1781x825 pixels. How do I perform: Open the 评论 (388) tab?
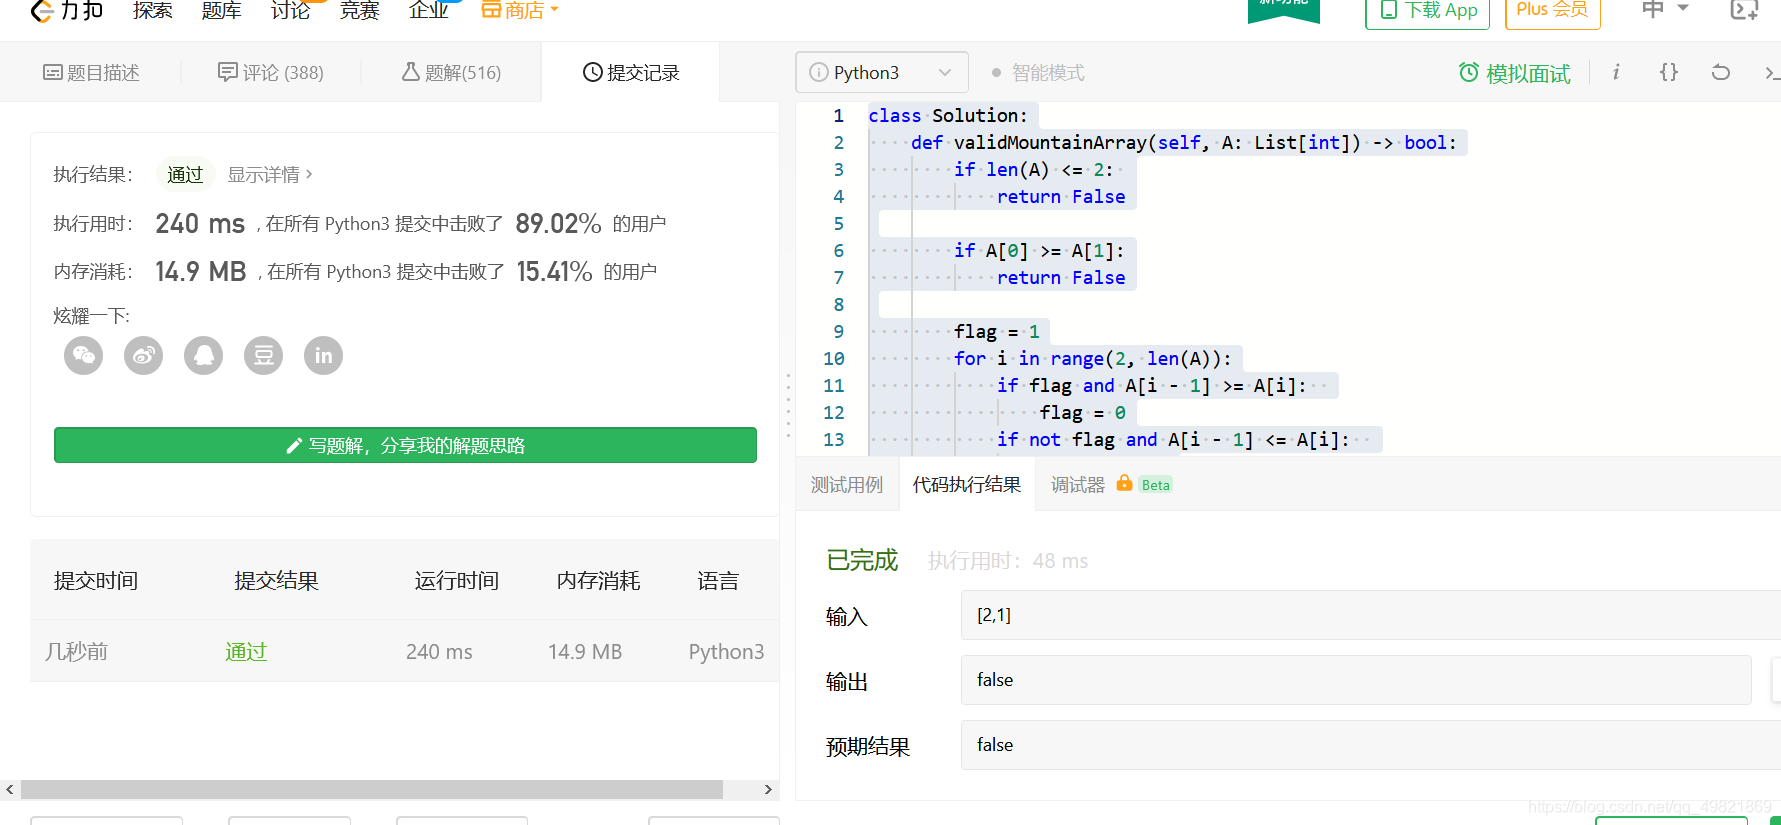pos(271,73)
